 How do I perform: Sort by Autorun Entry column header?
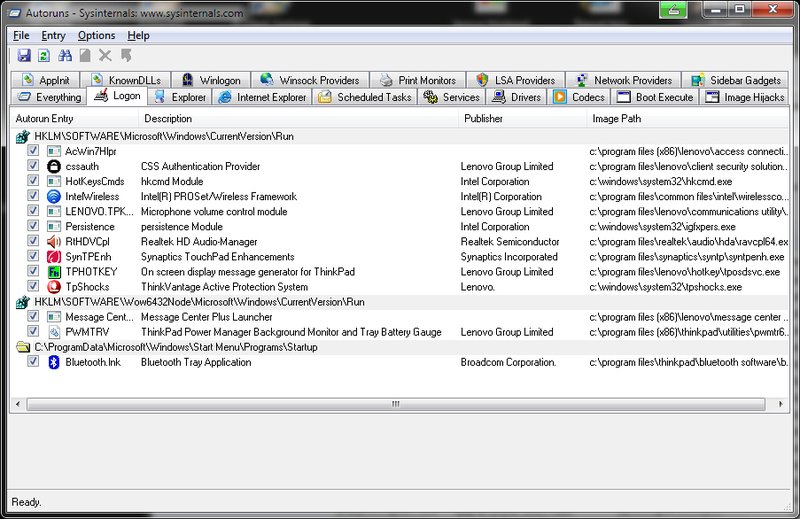click(x=74, y=118)
